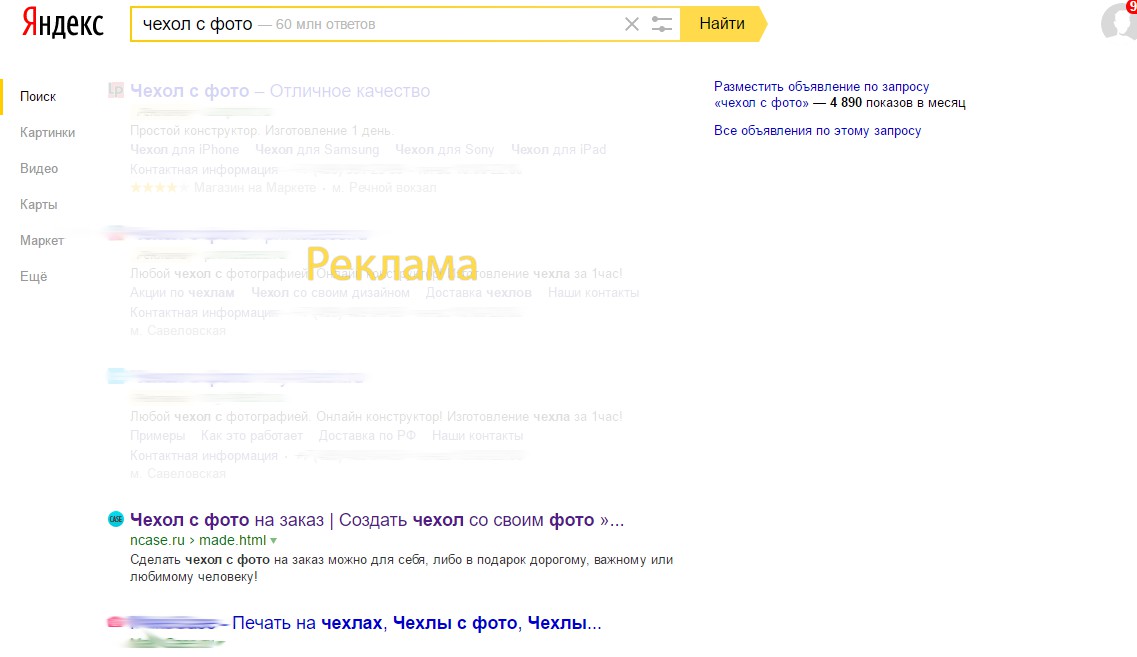Viewport: 1137px width, 657px height.
Task: Open ad sitelink Как это работает
Action: (252, 436)
